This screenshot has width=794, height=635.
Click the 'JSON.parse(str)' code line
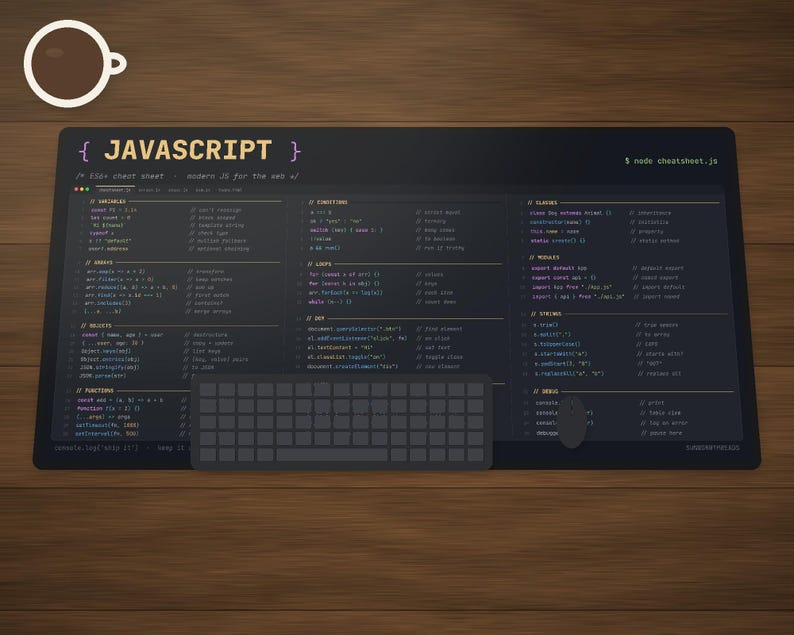coord(102,376)
